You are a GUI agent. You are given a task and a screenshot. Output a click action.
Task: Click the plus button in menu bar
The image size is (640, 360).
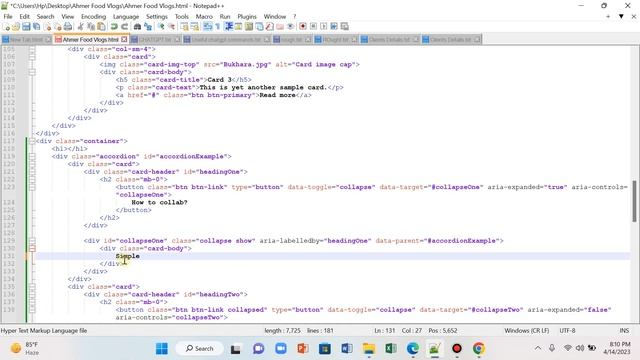tap(608, 16)
